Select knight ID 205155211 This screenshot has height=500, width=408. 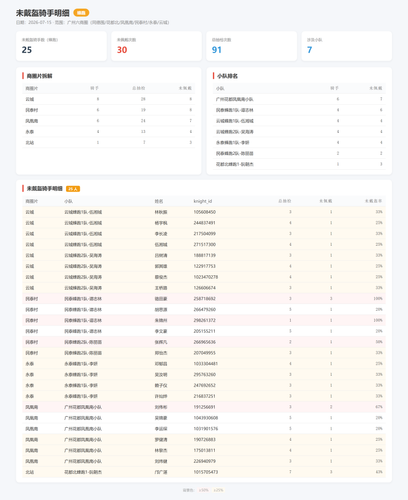point(205,331)
